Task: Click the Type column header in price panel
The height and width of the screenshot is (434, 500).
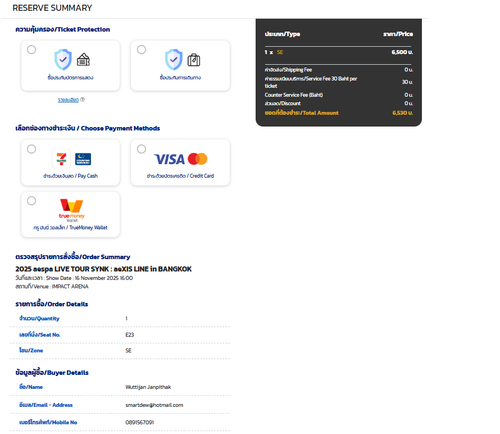Action: (282, 34)
